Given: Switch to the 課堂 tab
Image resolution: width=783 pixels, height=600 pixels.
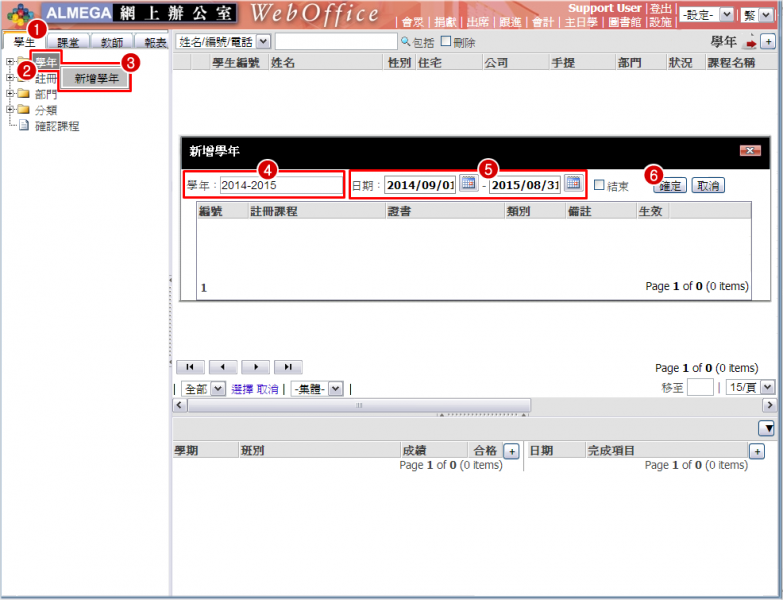Looking at the screenshot, I should [x=68, y=42].
